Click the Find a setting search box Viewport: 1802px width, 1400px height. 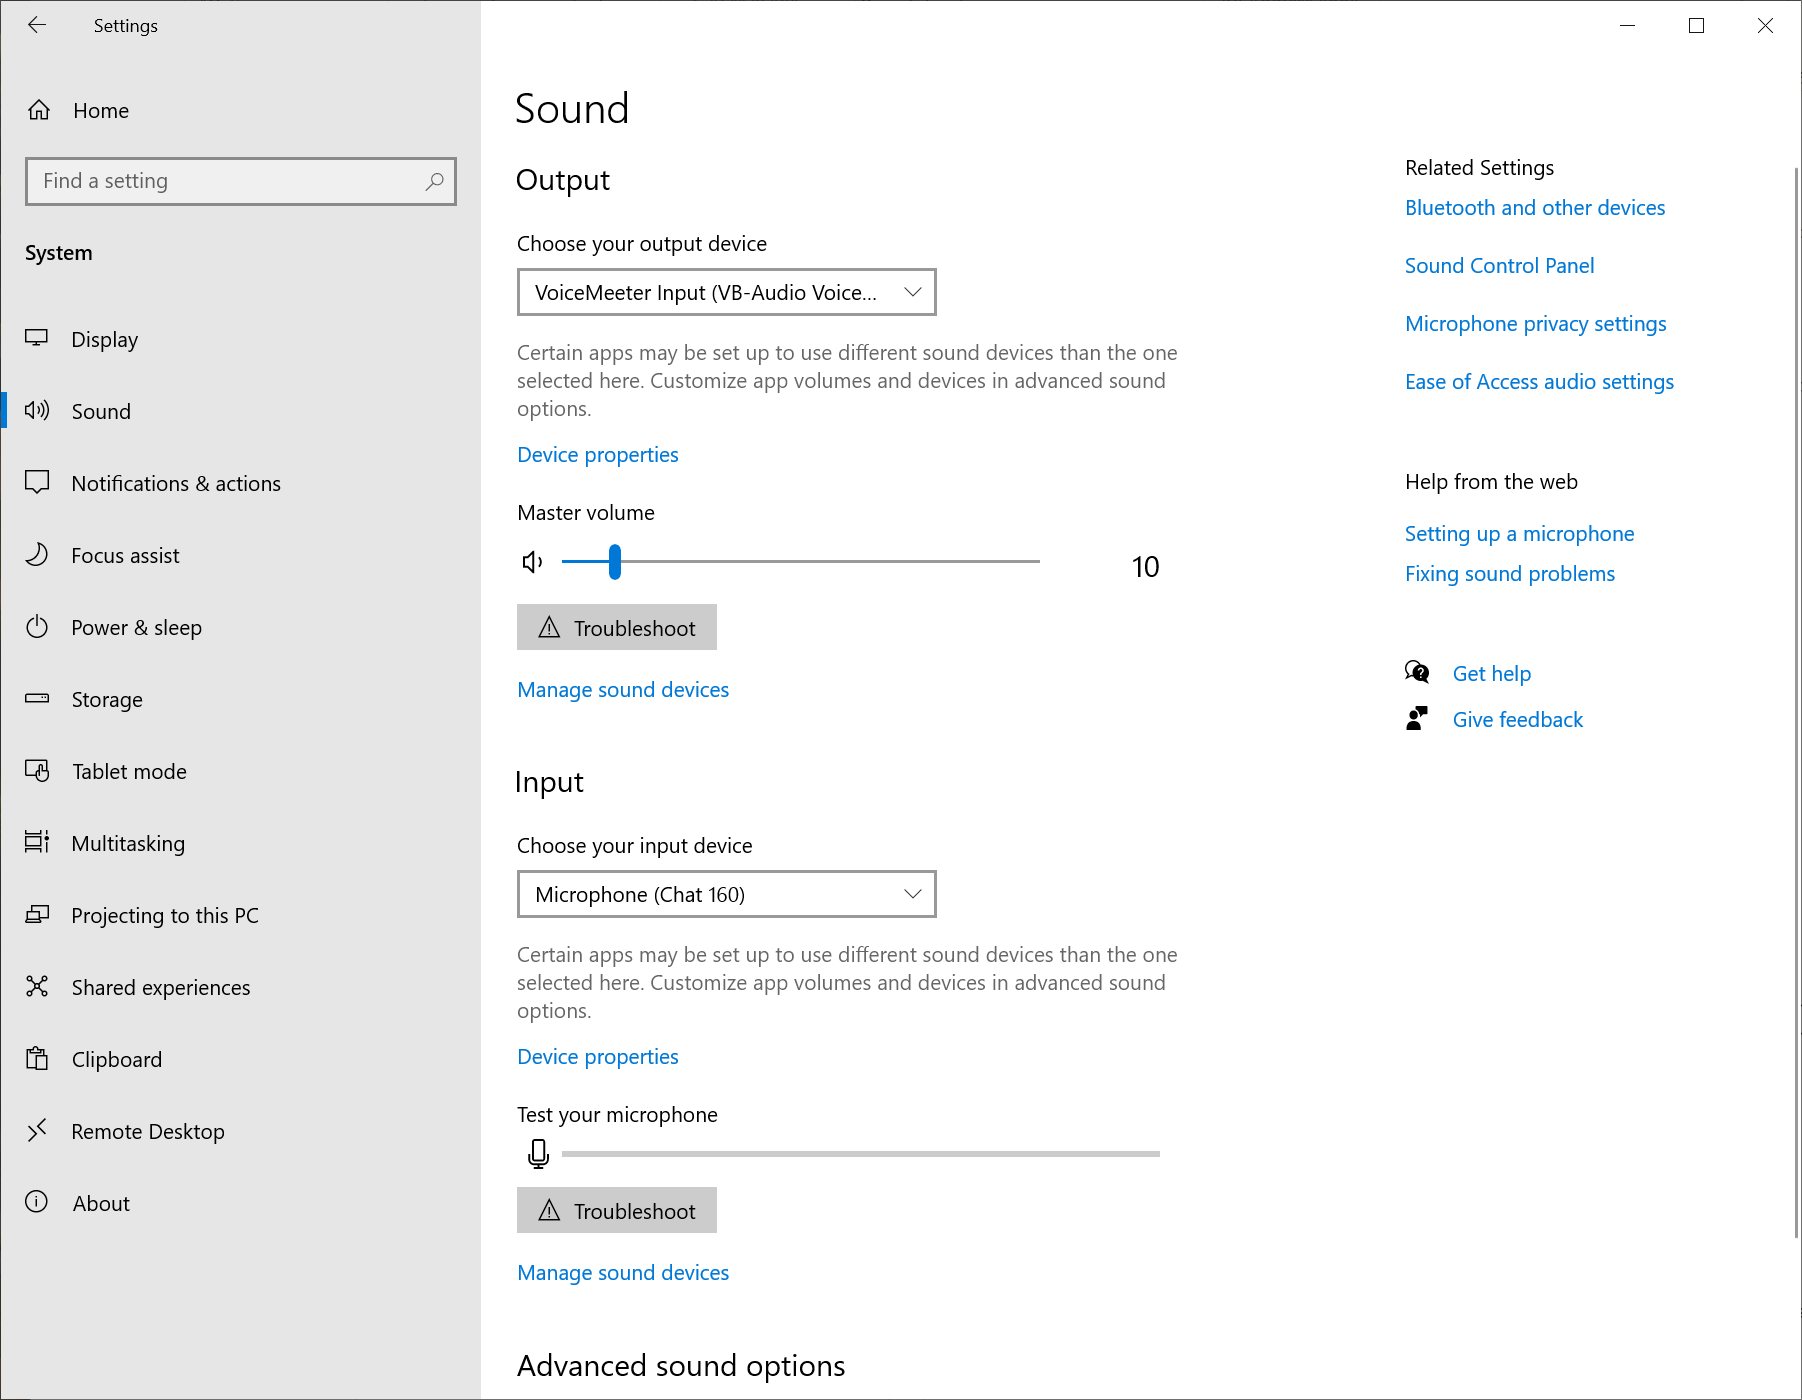coord(241,181)
